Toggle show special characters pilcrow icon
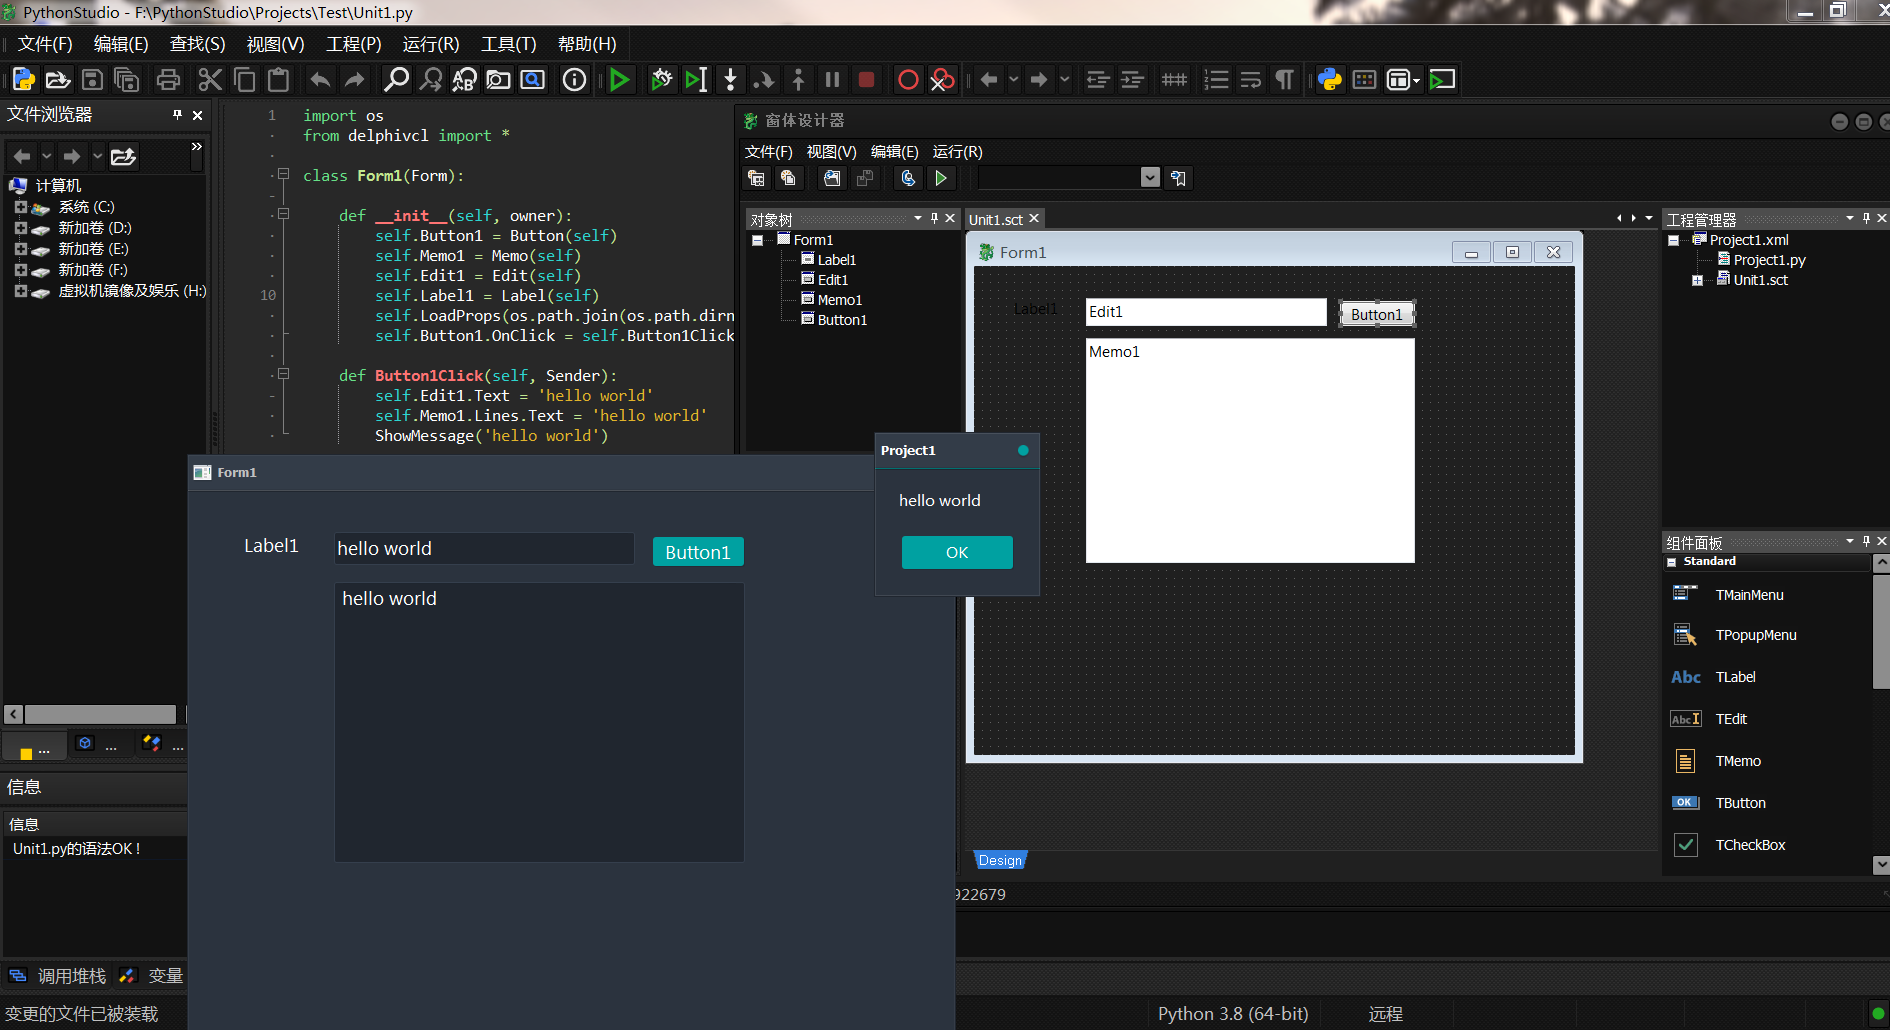Image resolution: width=1890 pixels, height=1030 pixels. click(x=1285, y=80)
